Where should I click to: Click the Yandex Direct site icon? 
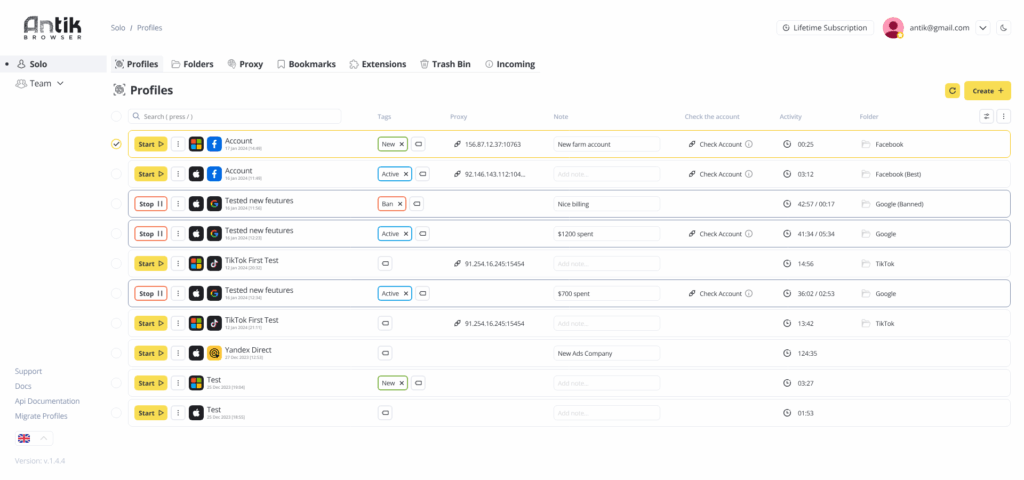(214, 353)
